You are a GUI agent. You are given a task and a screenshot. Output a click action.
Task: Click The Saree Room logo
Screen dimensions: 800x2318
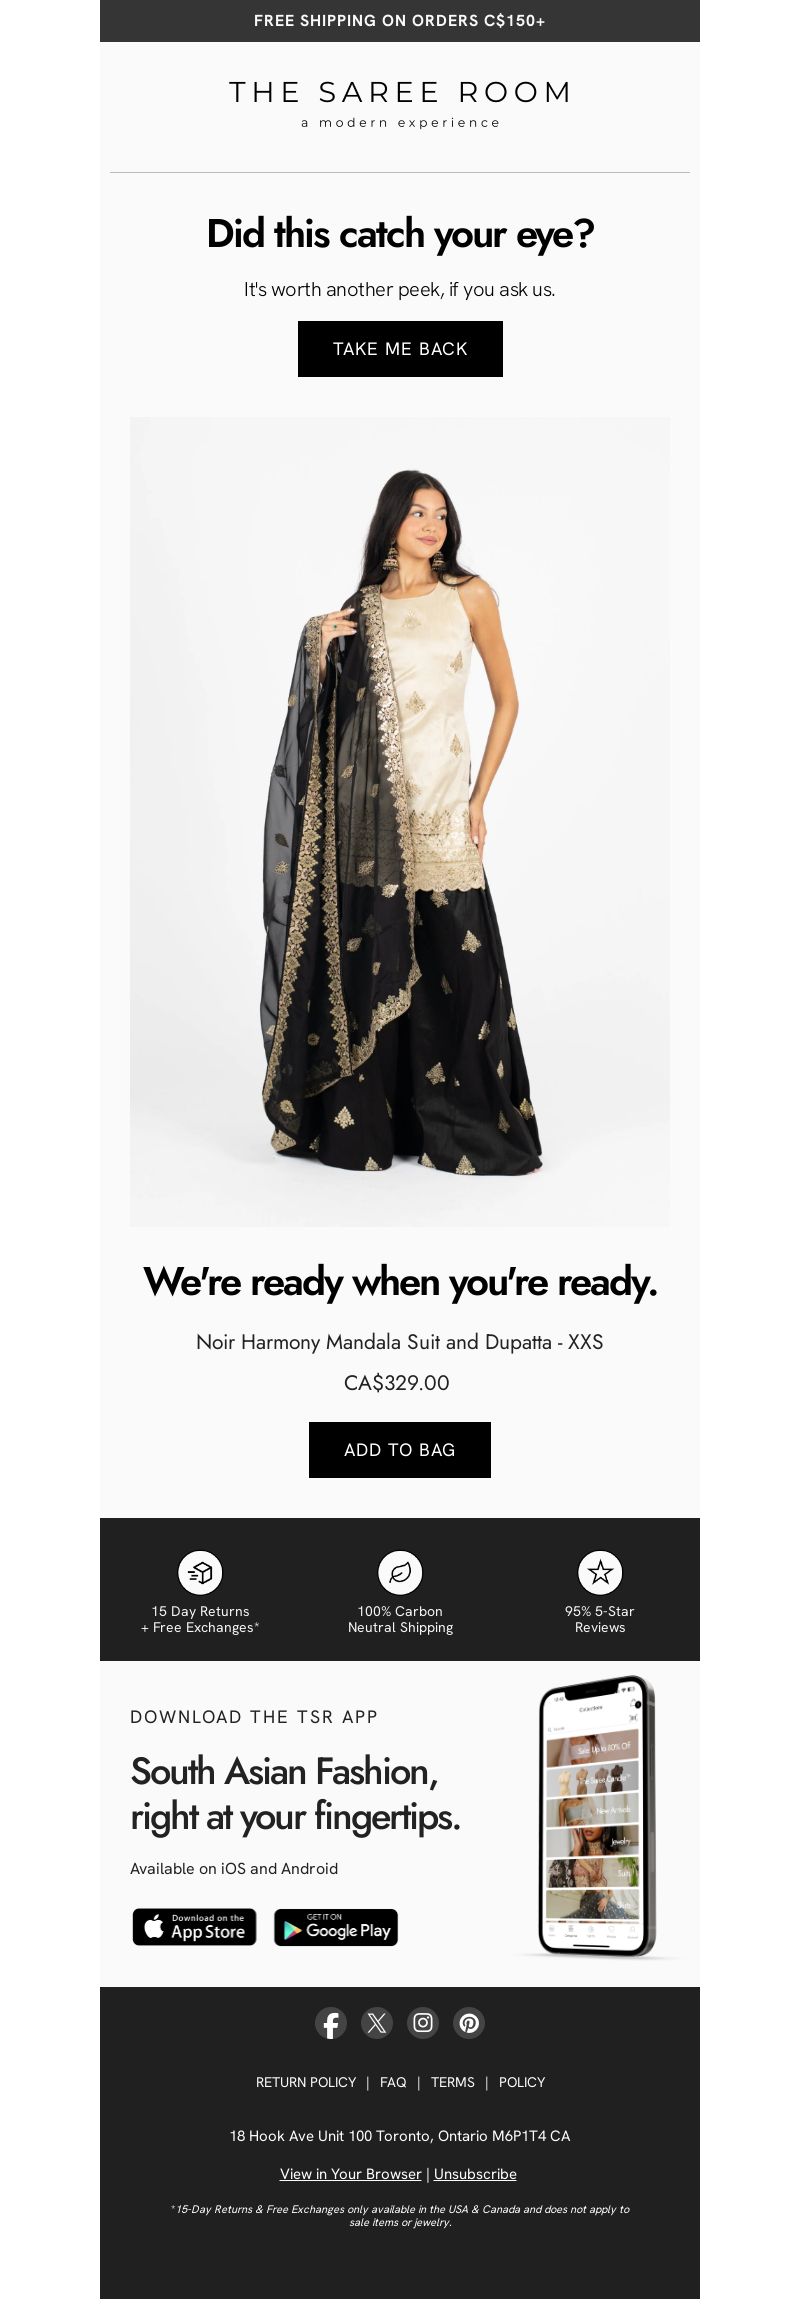[400, 104]
